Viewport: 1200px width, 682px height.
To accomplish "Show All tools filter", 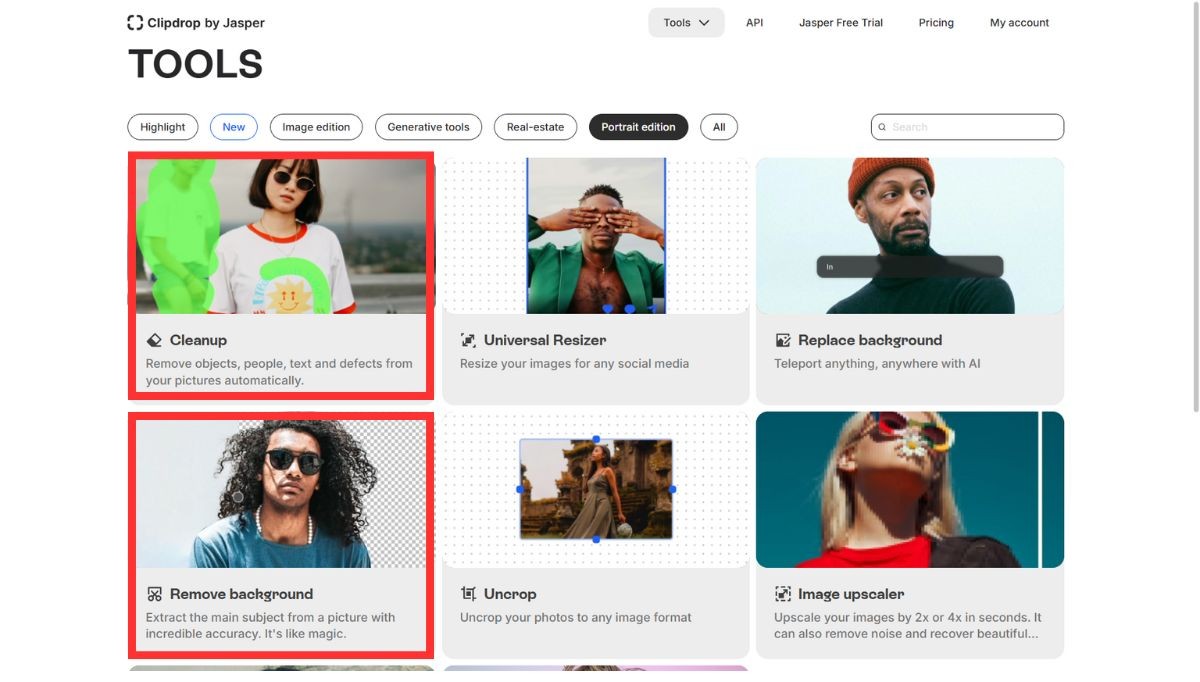I will [x=719, y=127].
